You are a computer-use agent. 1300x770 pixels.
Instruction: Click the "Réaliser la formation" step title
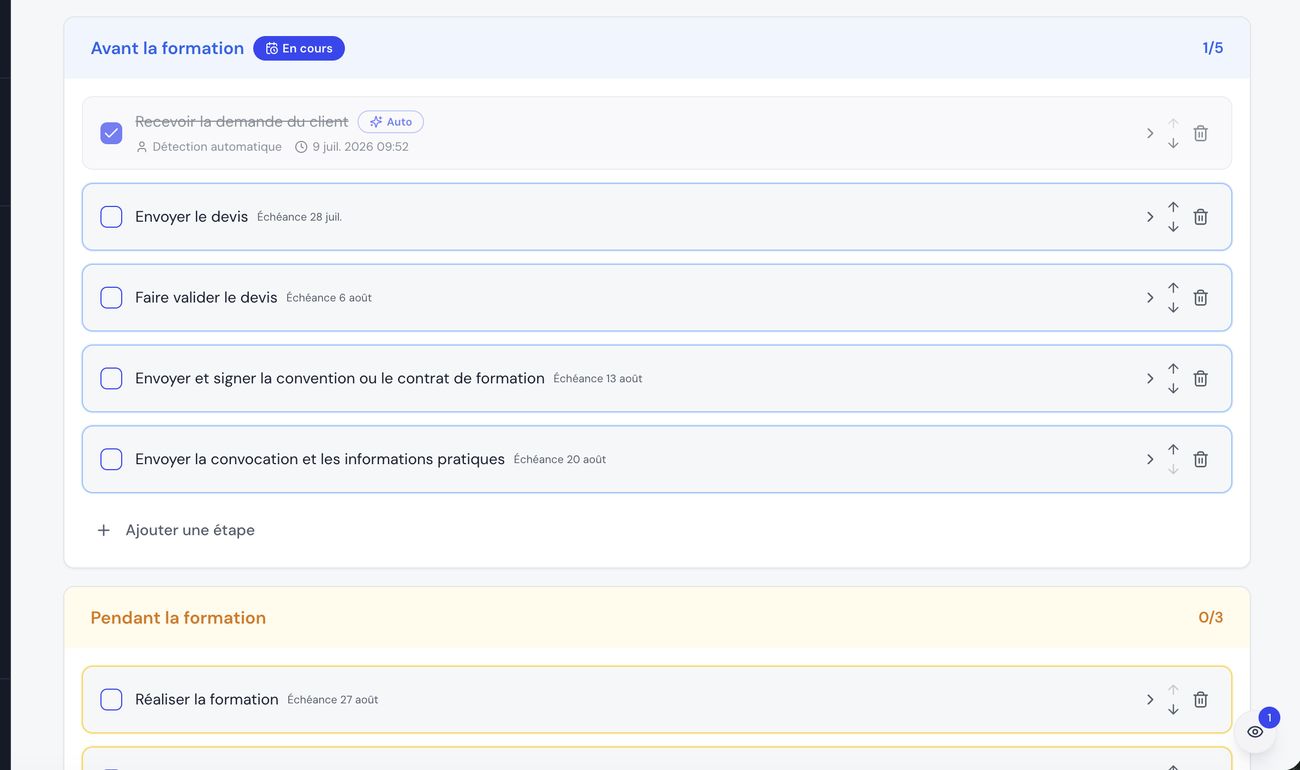pos(207,700)
